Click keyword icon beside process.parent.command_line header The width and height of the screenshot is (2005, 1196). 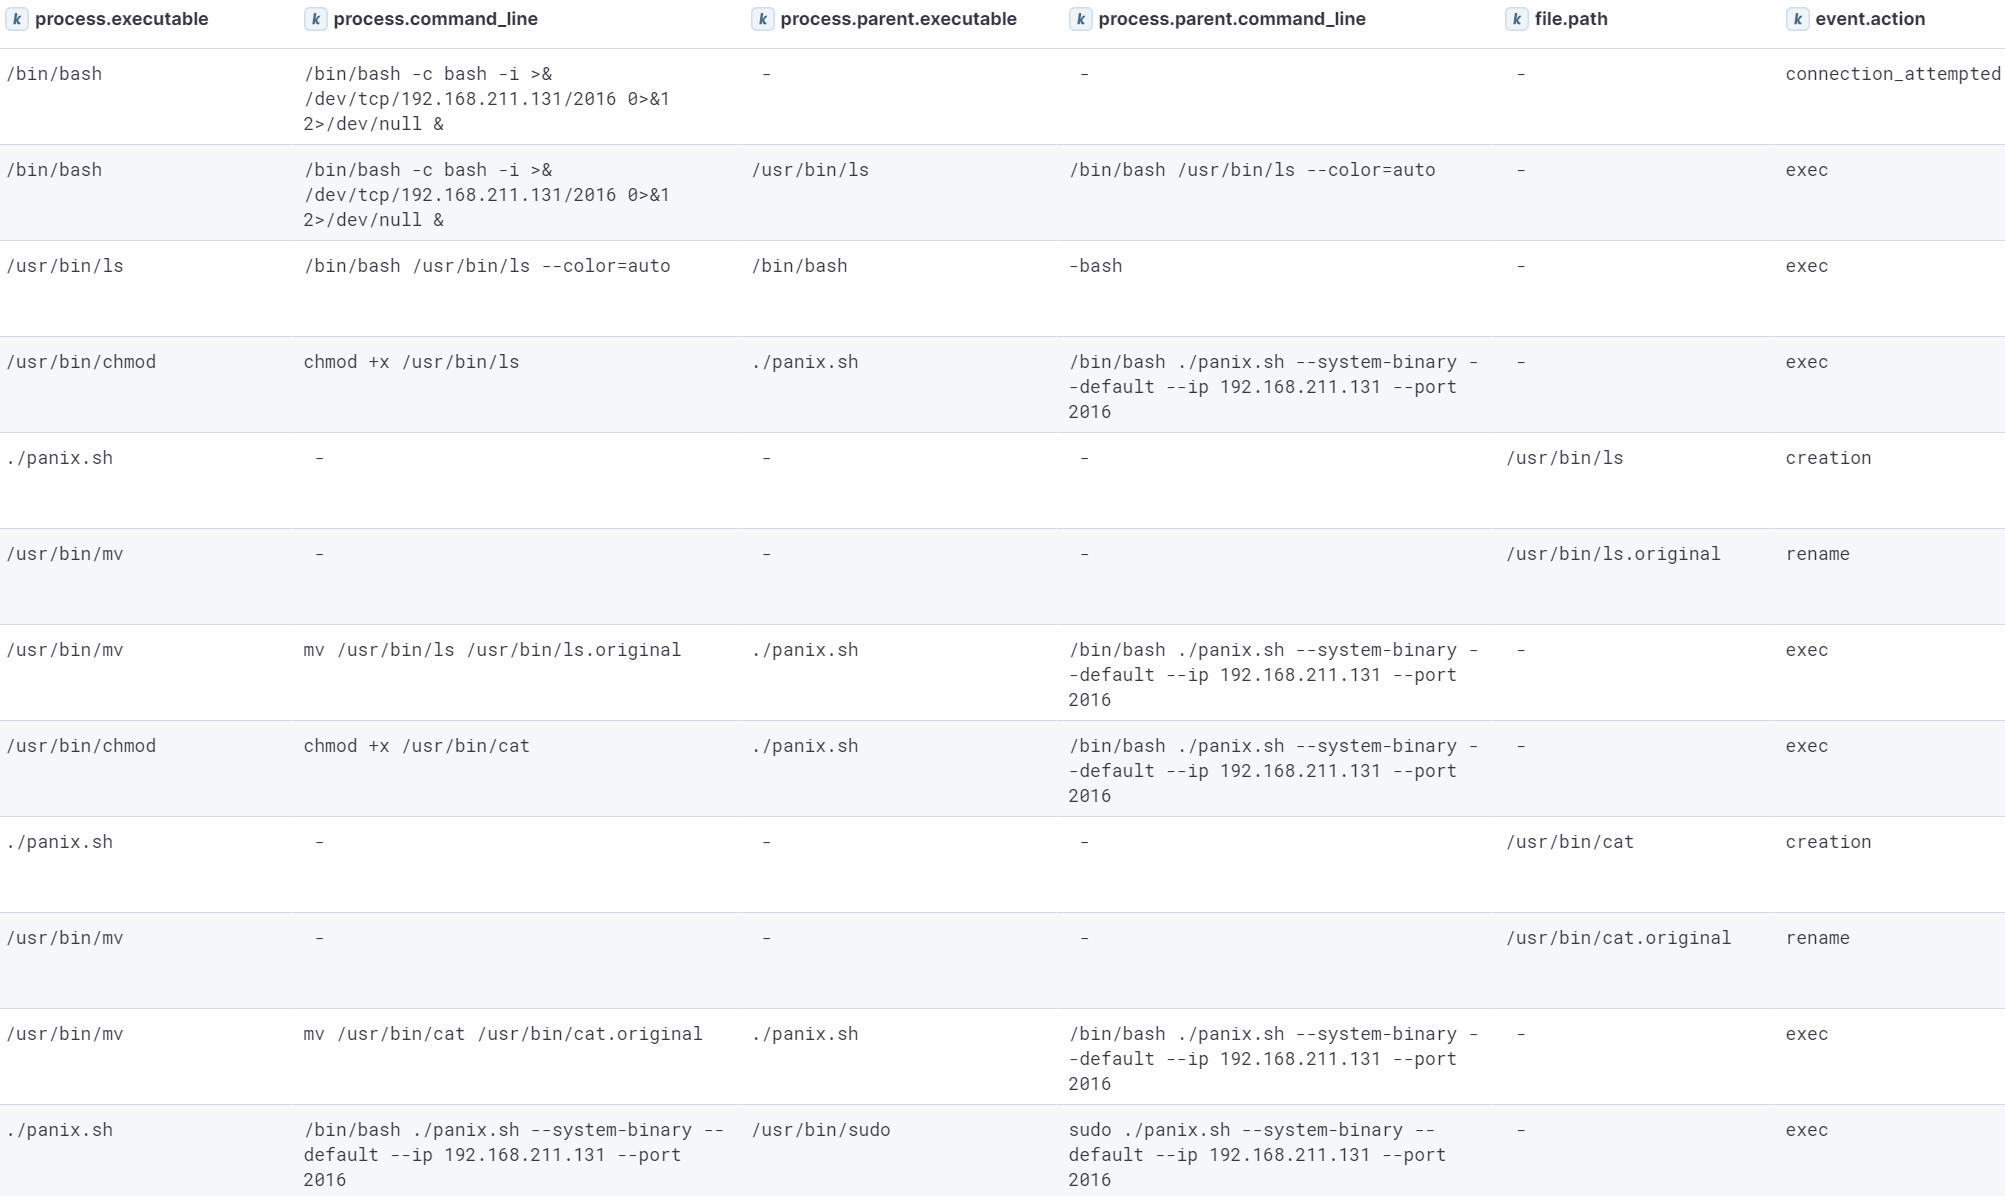point(1080,19)
